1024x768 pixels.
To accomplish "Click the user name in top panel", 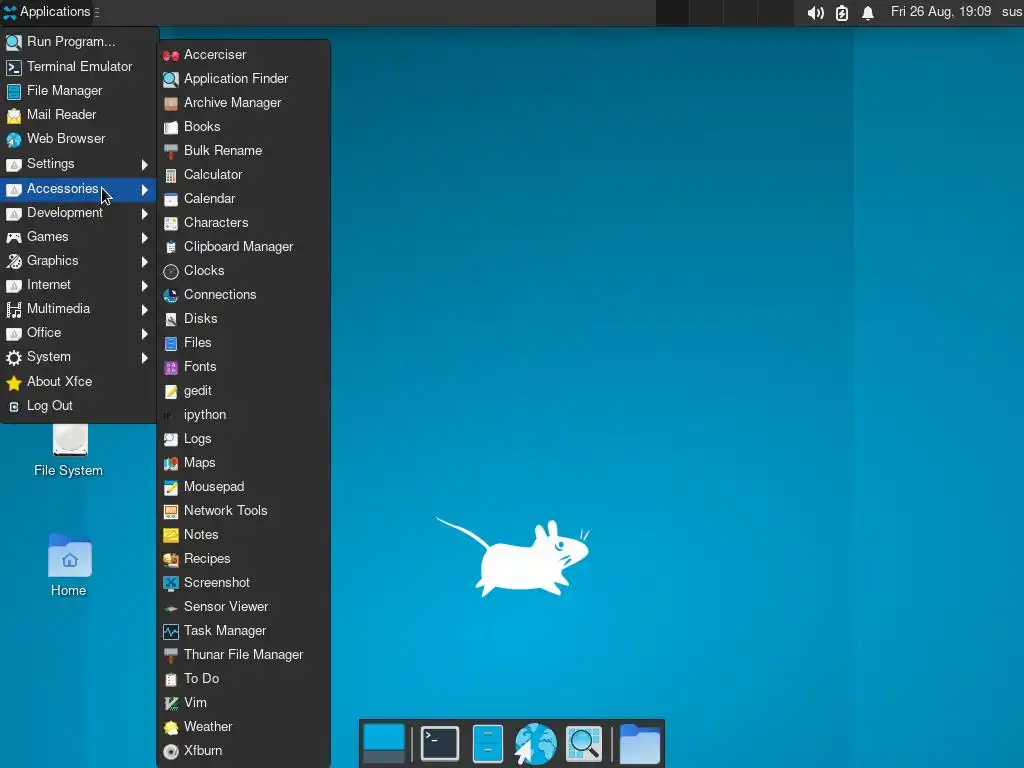I will coord(1012,12).
